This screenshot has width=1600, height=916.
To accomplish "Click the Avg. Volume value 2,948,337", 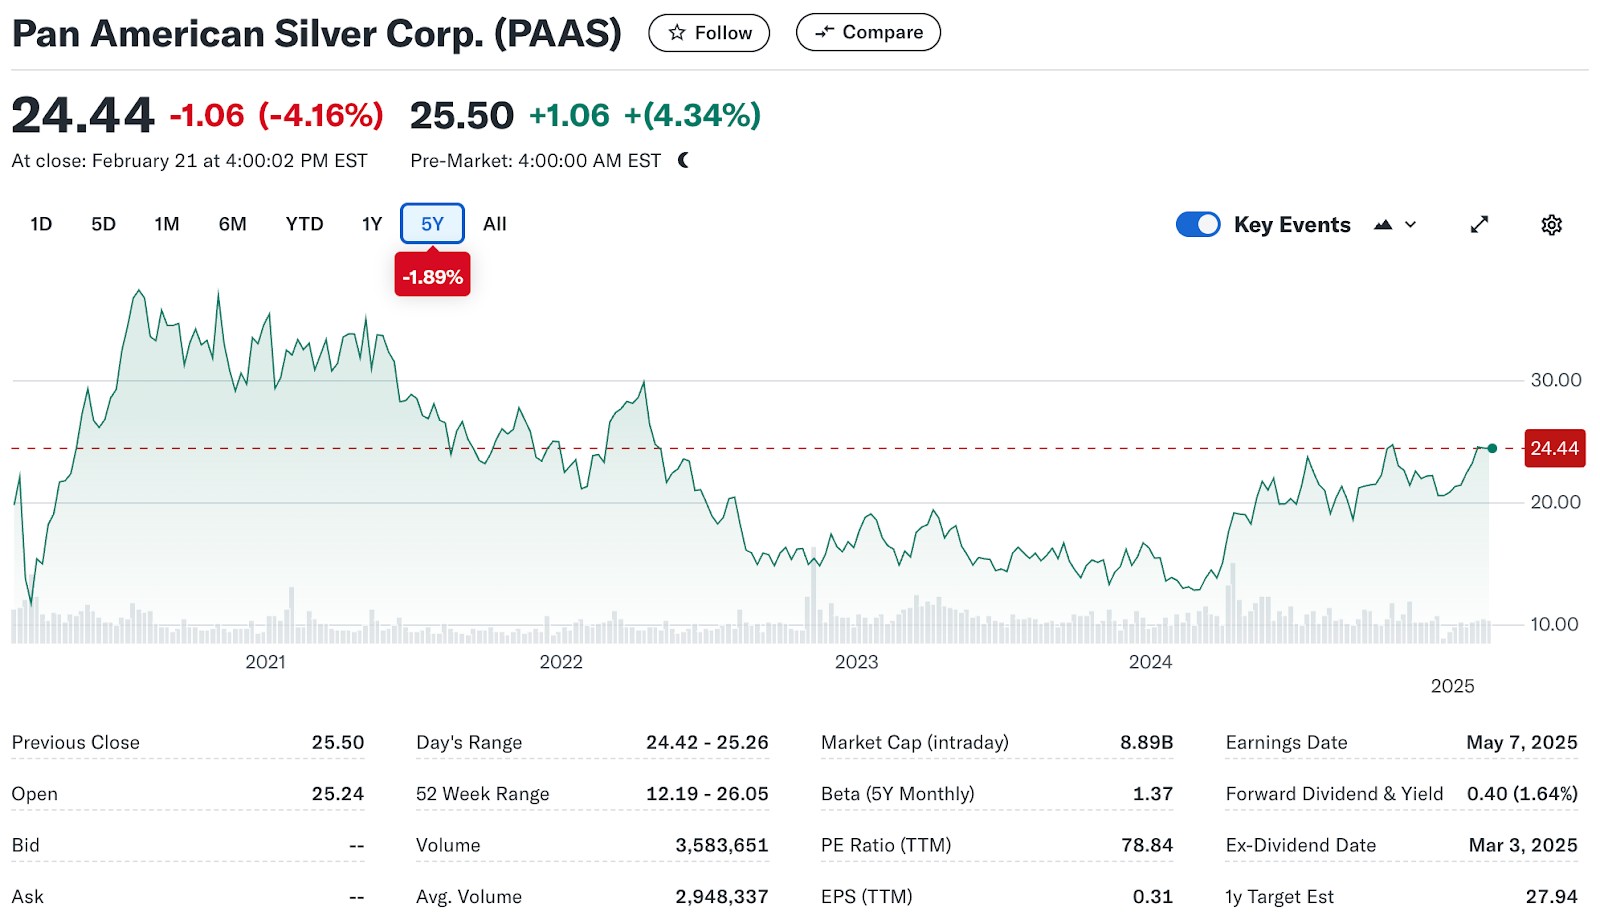I will coord(722,896).
